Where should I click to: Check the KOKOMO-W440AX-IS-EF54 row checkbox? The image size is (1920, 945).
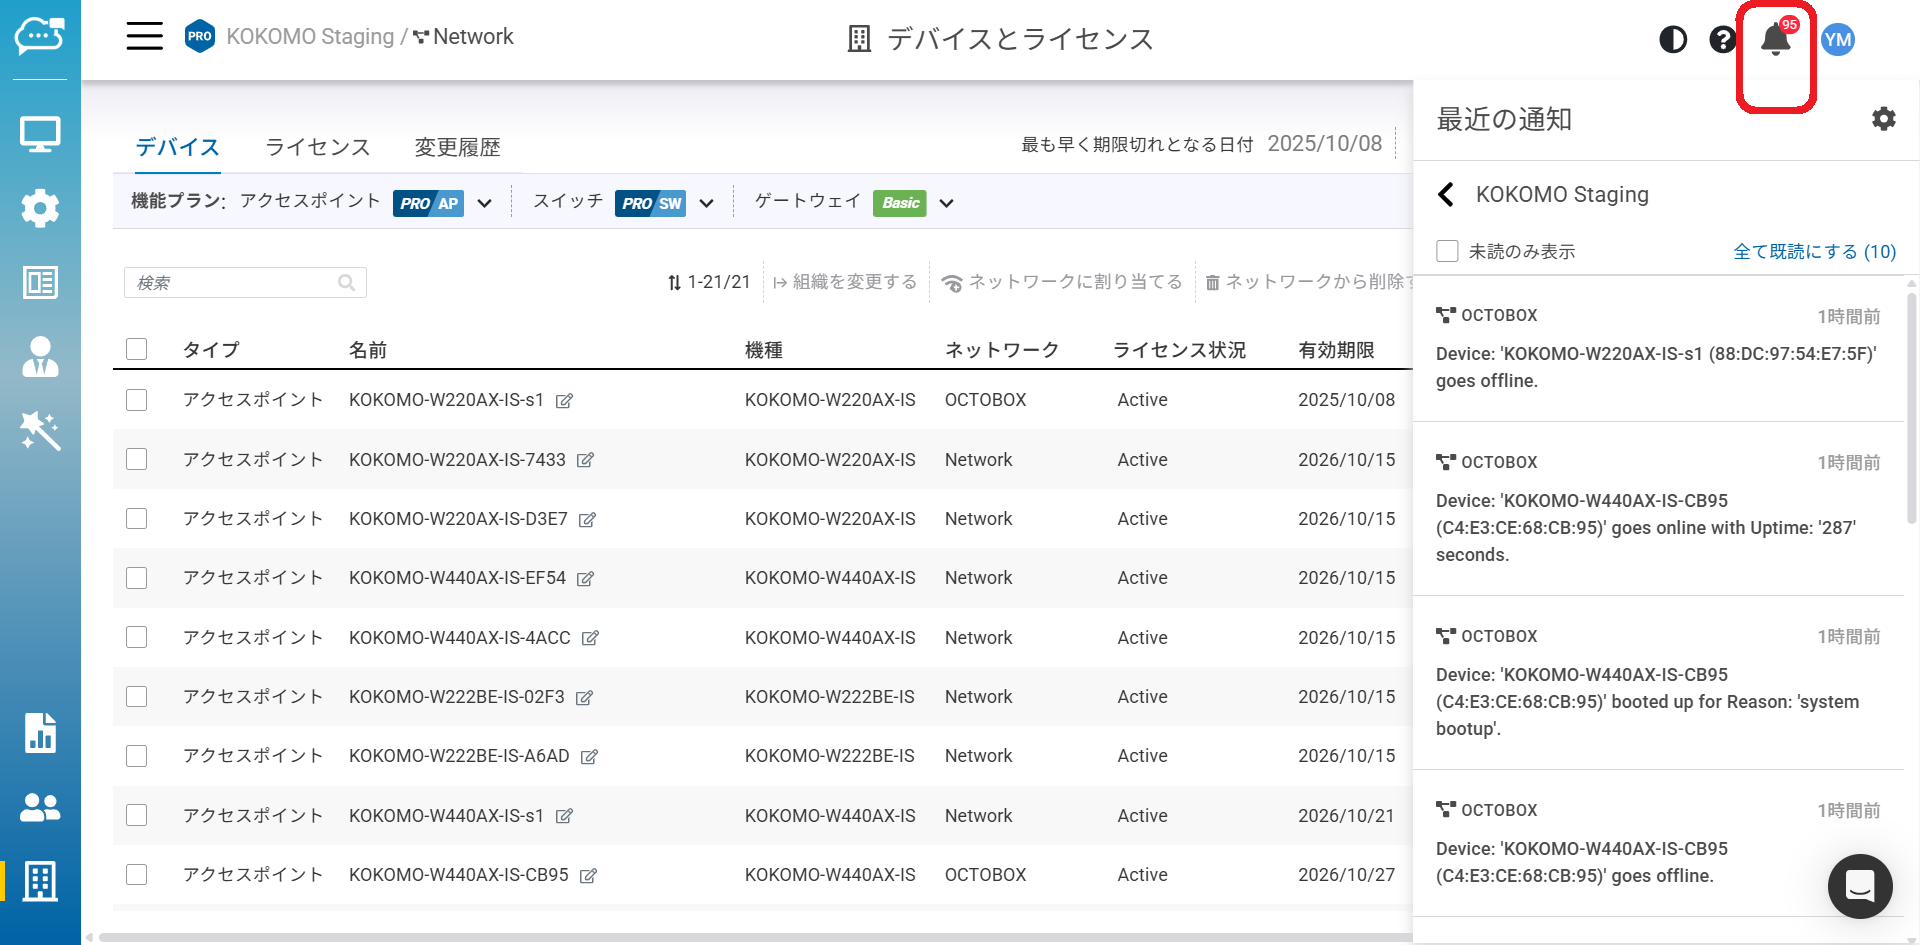point(137,578)
